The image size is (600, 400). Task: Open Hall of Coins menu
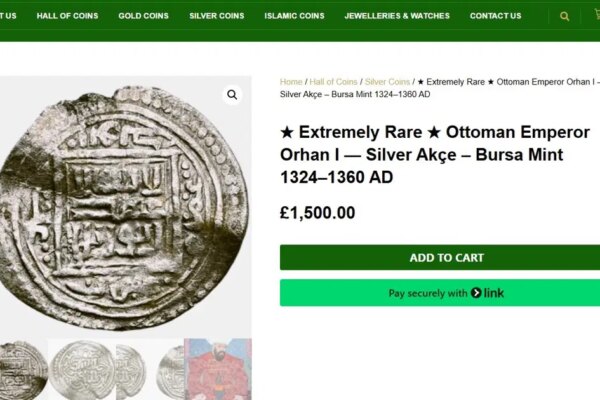(x=67, y=16)
